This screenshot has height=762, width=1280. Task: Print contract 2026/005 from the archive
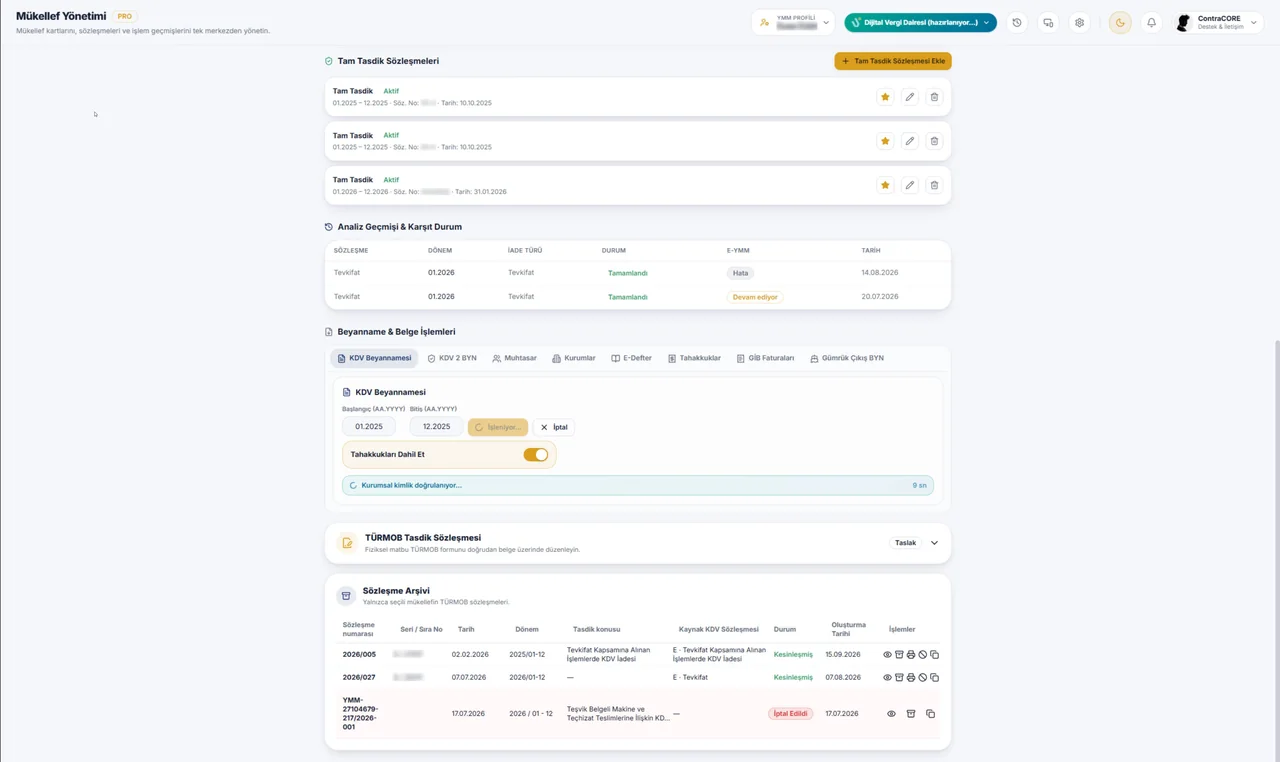coord(911,655)
